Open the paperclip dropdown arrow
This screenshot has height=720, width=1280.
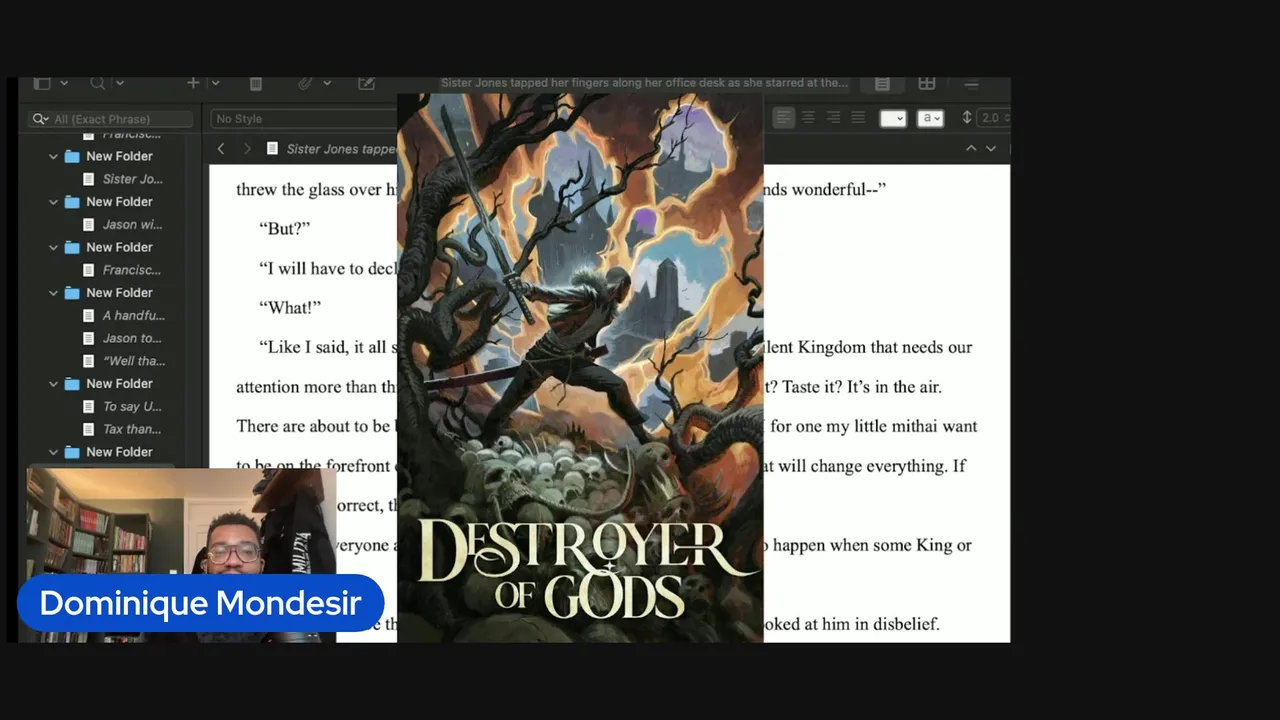[327, 83]
